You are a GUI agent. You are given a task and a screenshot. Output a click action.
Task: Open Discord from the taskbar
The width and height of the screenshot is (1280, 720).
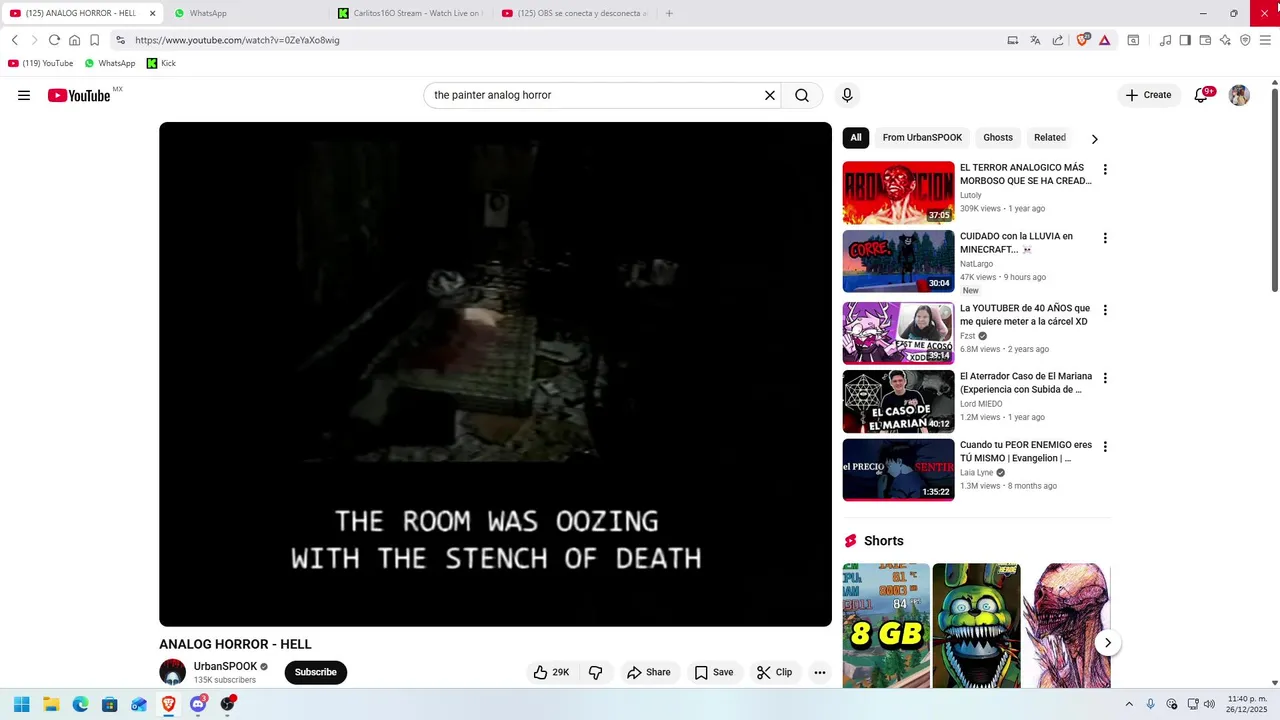point(198,704)
